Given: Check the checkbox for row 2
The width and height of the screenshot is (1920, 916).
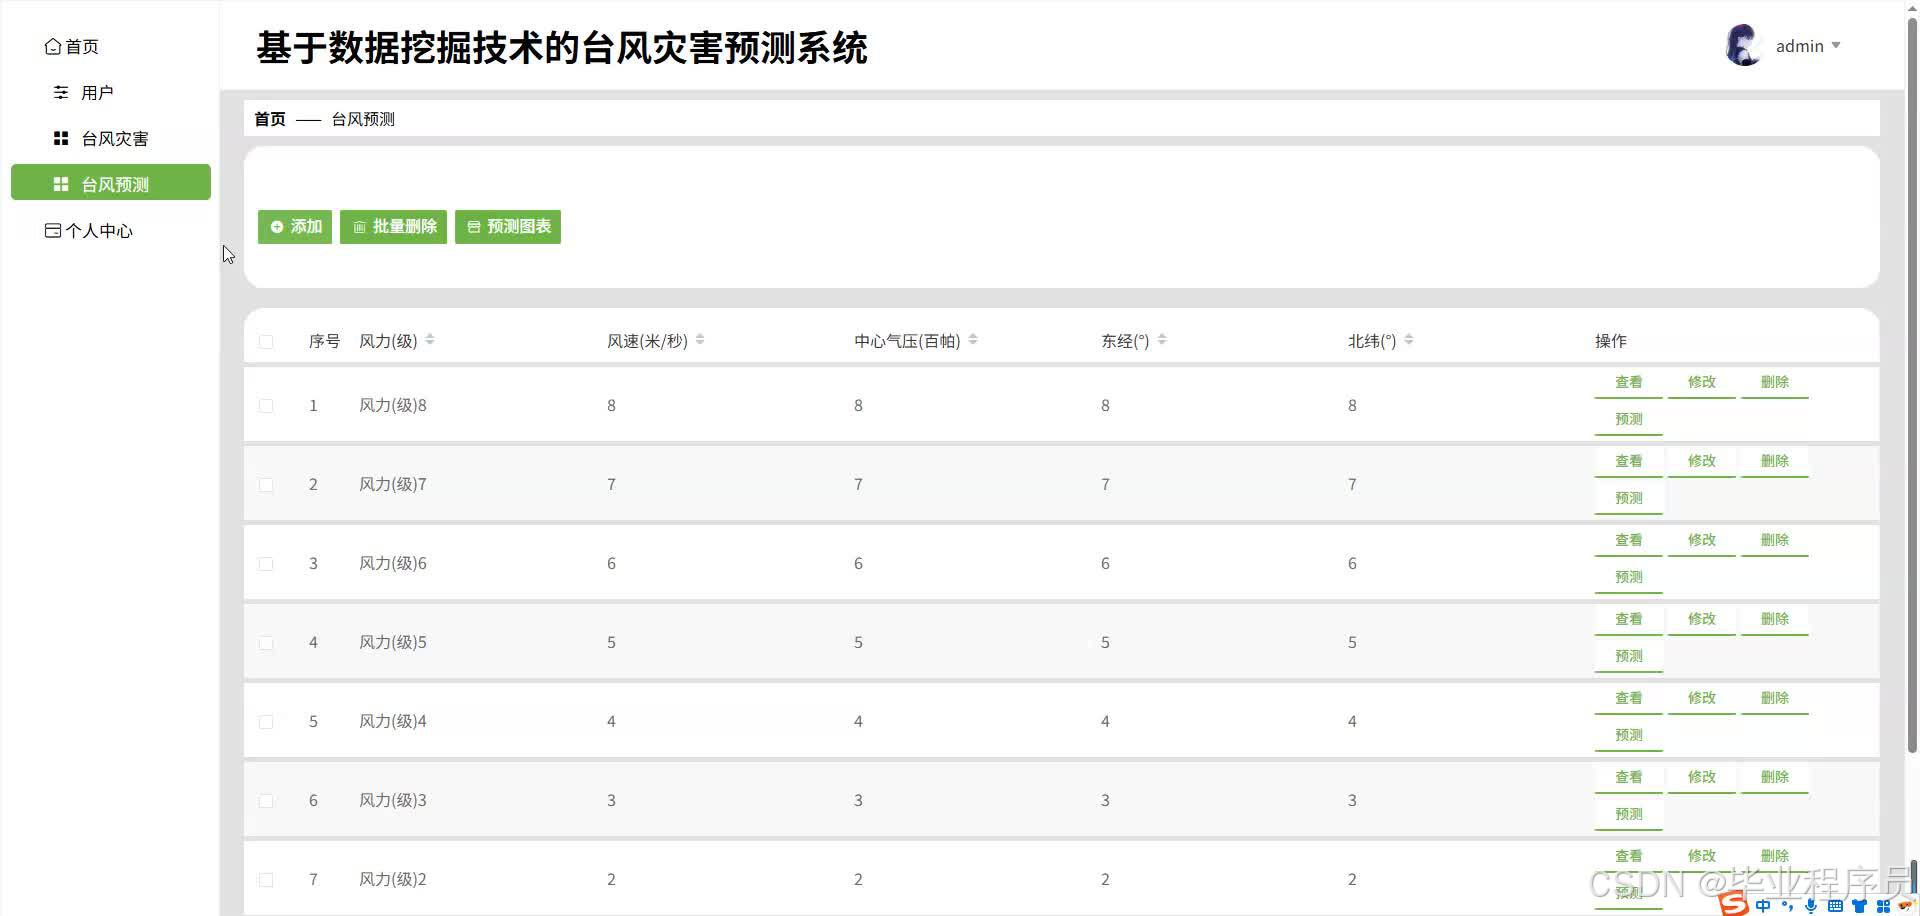Looking at the screenshot, I should point(266,485).
